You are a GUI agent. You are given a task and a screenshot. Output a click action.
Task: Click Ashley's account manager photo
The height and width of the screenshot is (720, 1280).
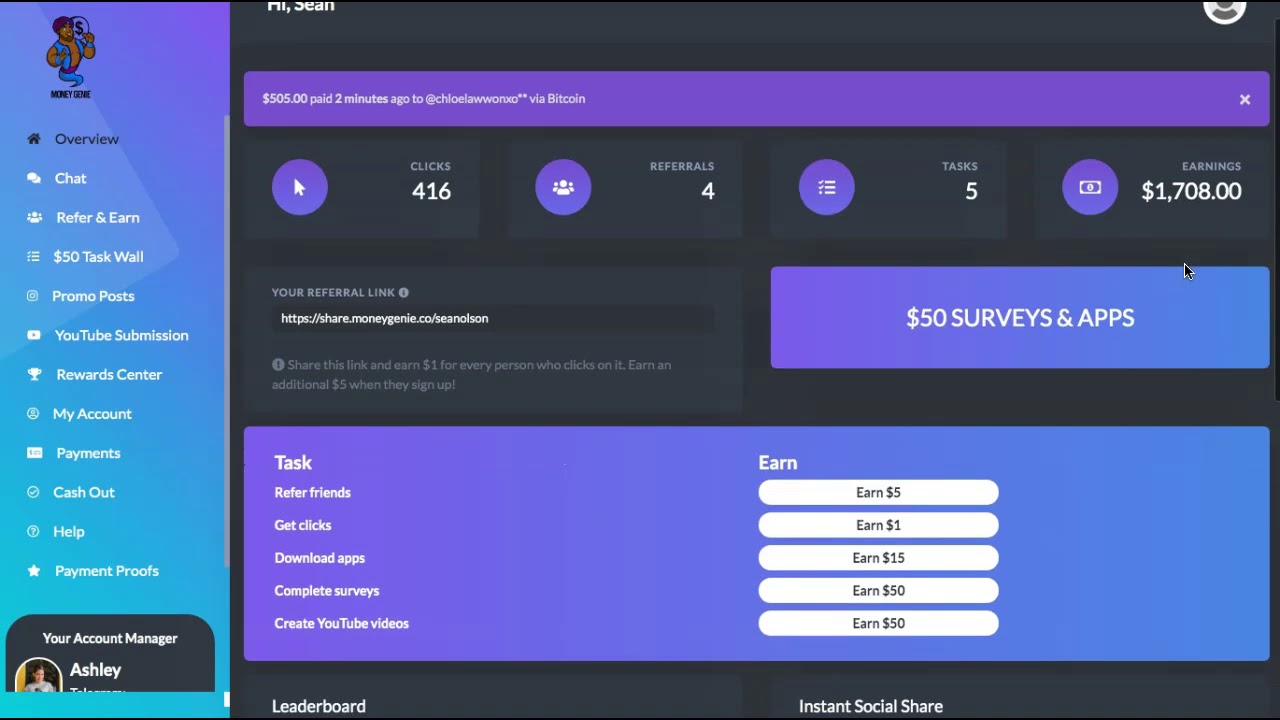(x=38, y=676)
